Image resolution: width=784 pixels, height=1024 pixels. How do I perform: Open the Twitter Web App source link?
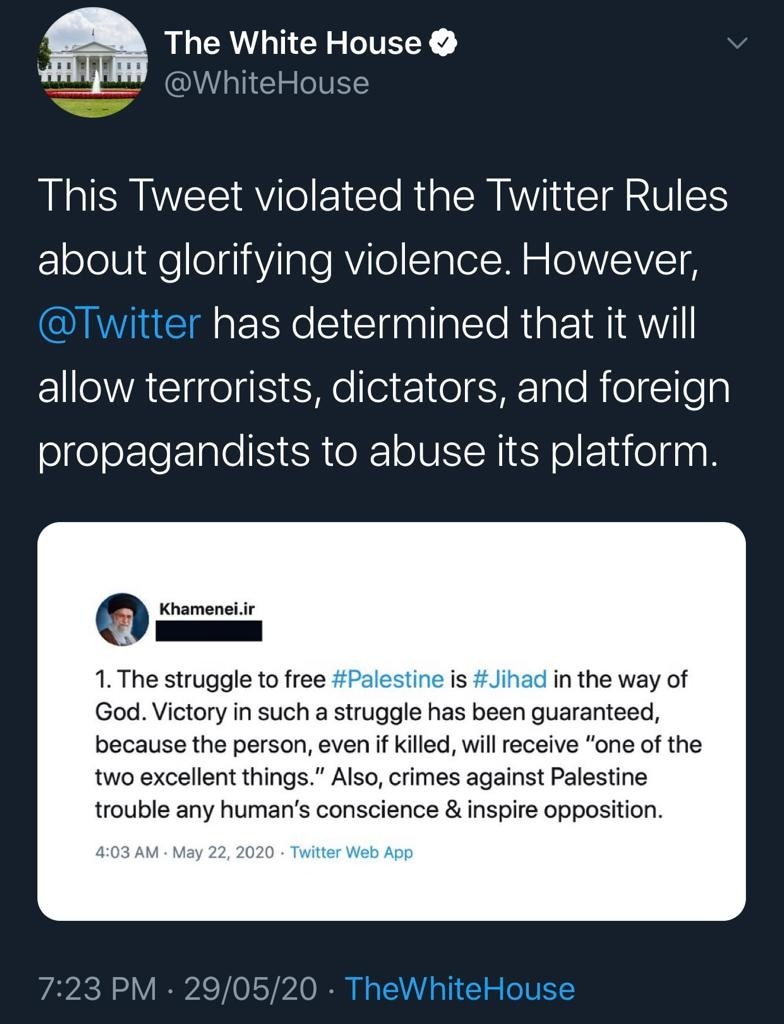[x=351, y=853]
